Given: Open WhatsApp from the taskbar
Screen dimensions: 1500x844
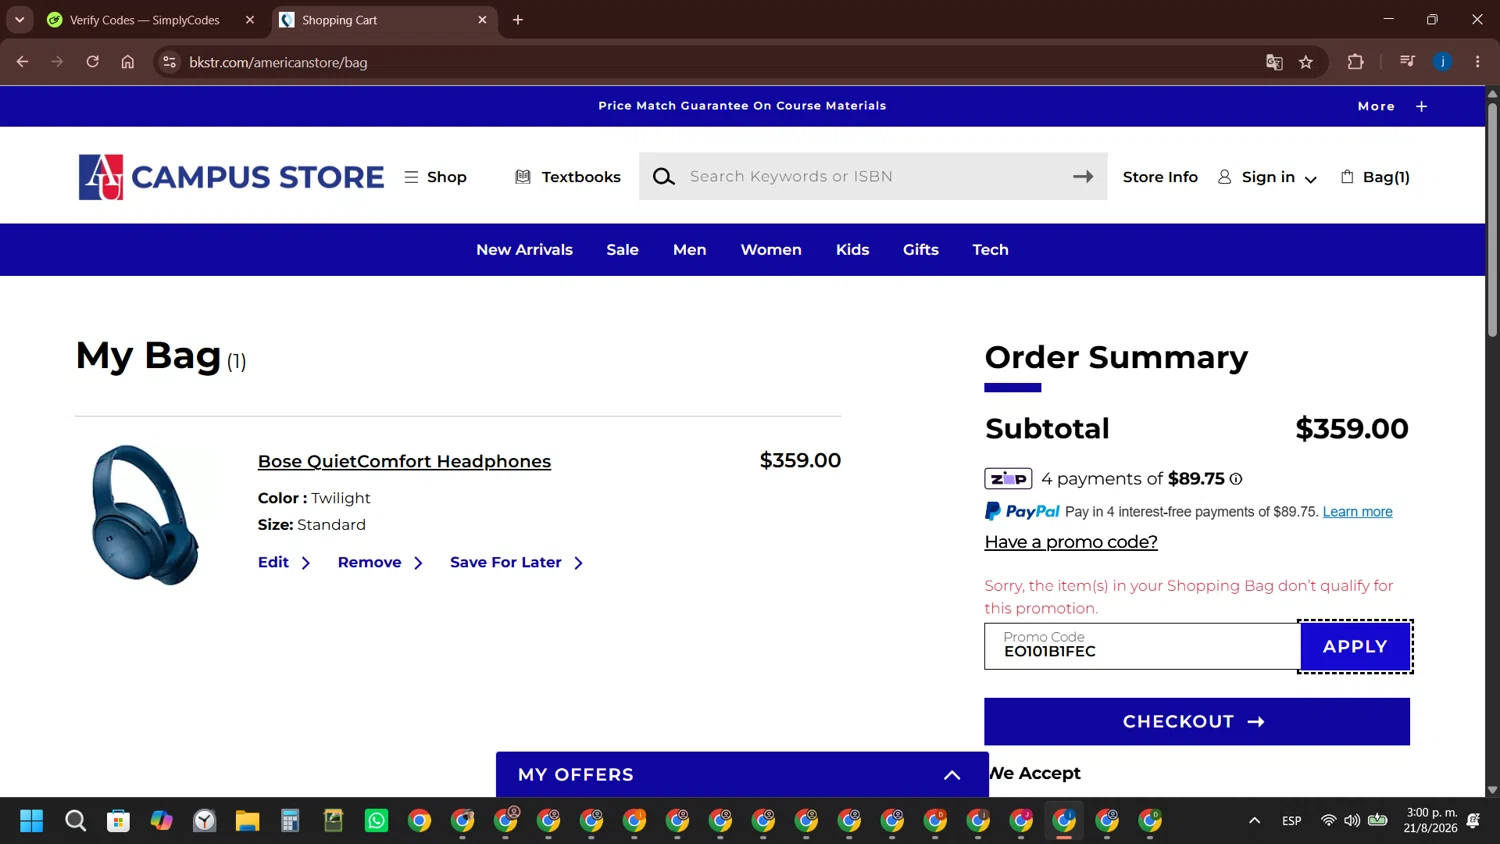Looking at the screenshot, I should point(376,821).
